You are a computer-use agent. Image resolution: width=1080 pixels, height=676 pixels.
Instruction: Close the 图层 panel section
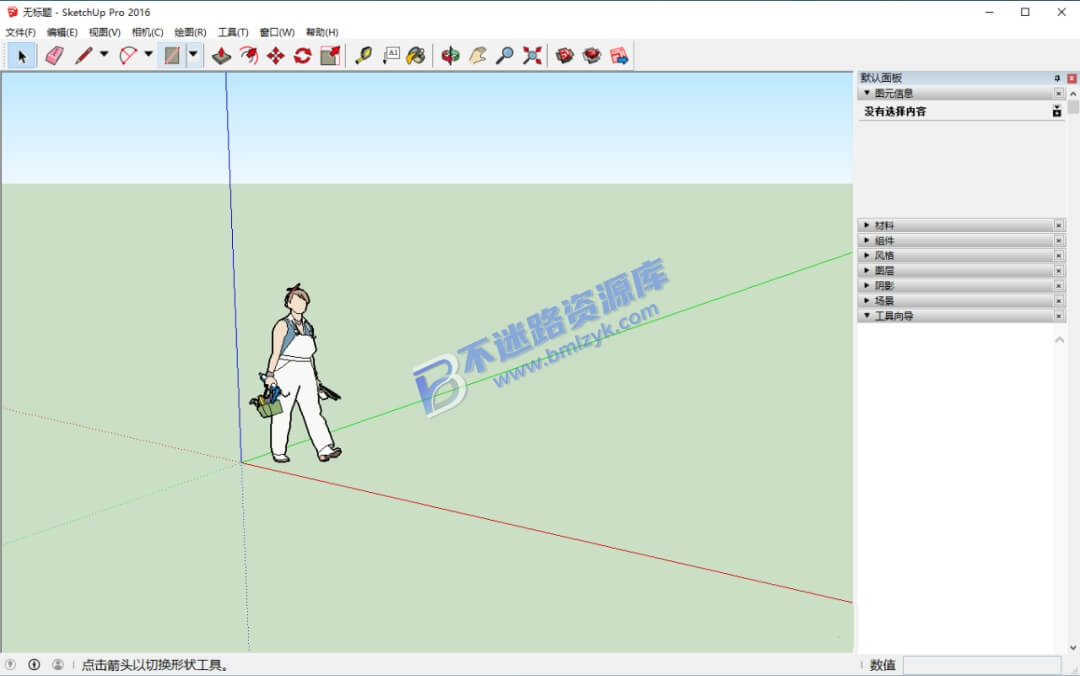click(x=1059, y=270)
